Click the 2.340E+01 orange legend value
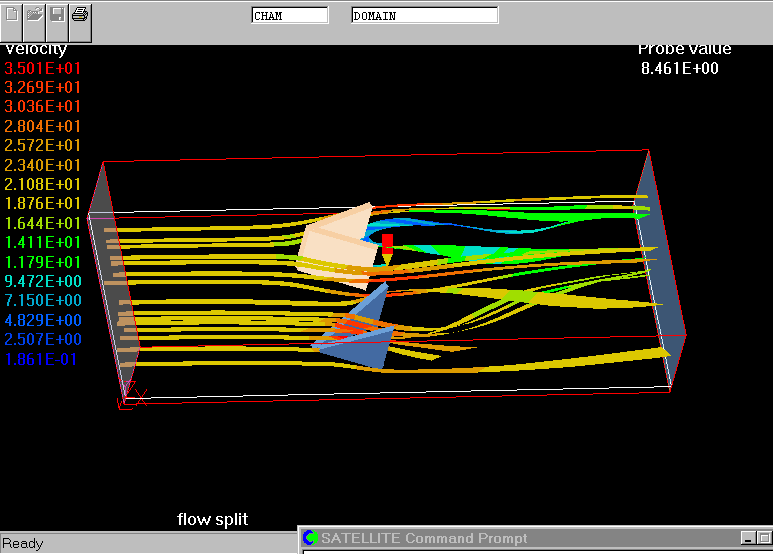 pos(43,165)
